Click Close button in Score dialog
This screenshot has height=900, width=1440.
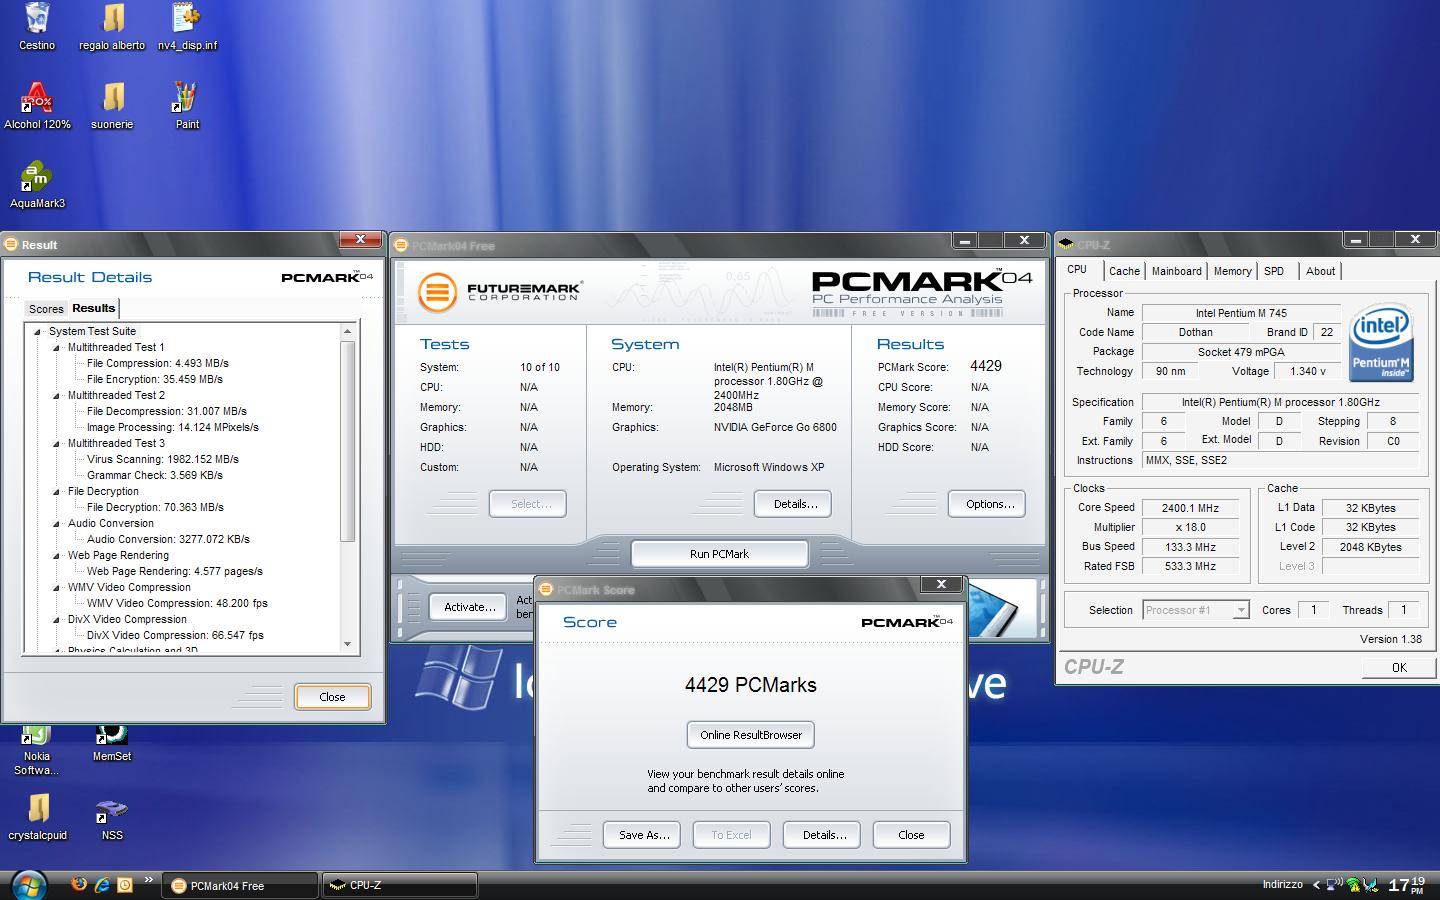(911, 835)
